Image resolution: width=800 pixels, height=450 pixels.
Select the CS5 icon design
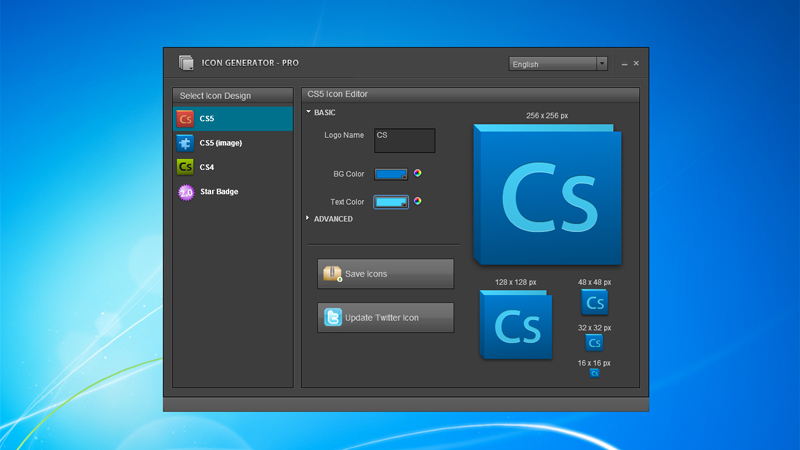(x=220, y=119)
